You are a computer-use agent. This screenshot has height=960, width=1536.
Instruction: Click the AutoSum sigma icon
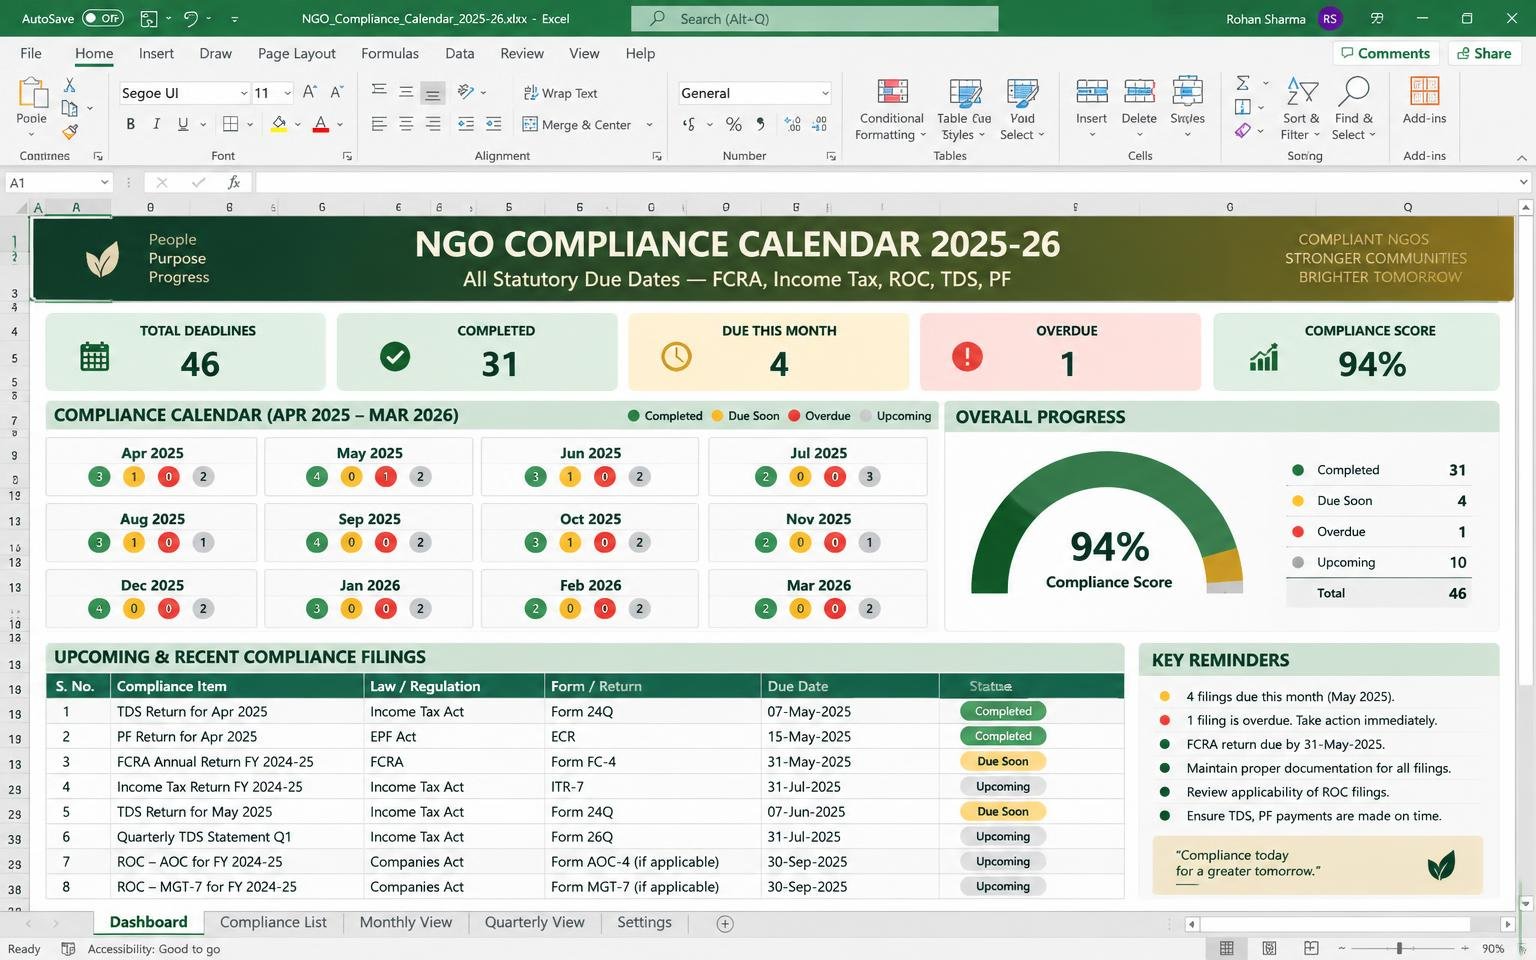pyautogui.click(x=1242, y=83)
